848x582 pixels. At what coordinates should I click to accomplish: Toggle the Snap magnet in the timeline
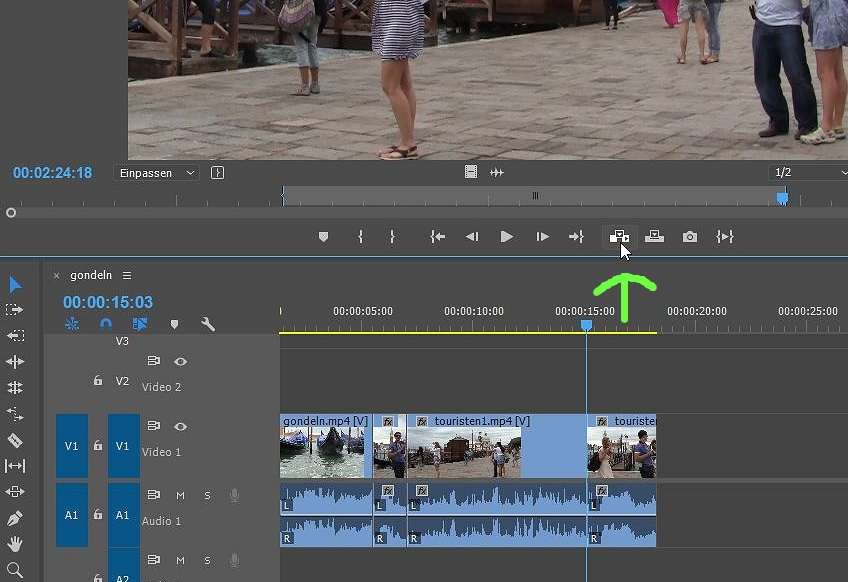pyautogui.click(x=104, y=324)
